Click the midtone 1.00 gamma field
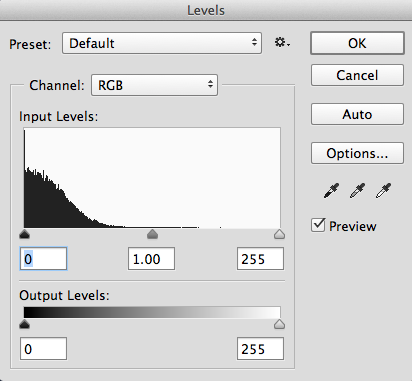412x381 pixels. click(151, 259)
